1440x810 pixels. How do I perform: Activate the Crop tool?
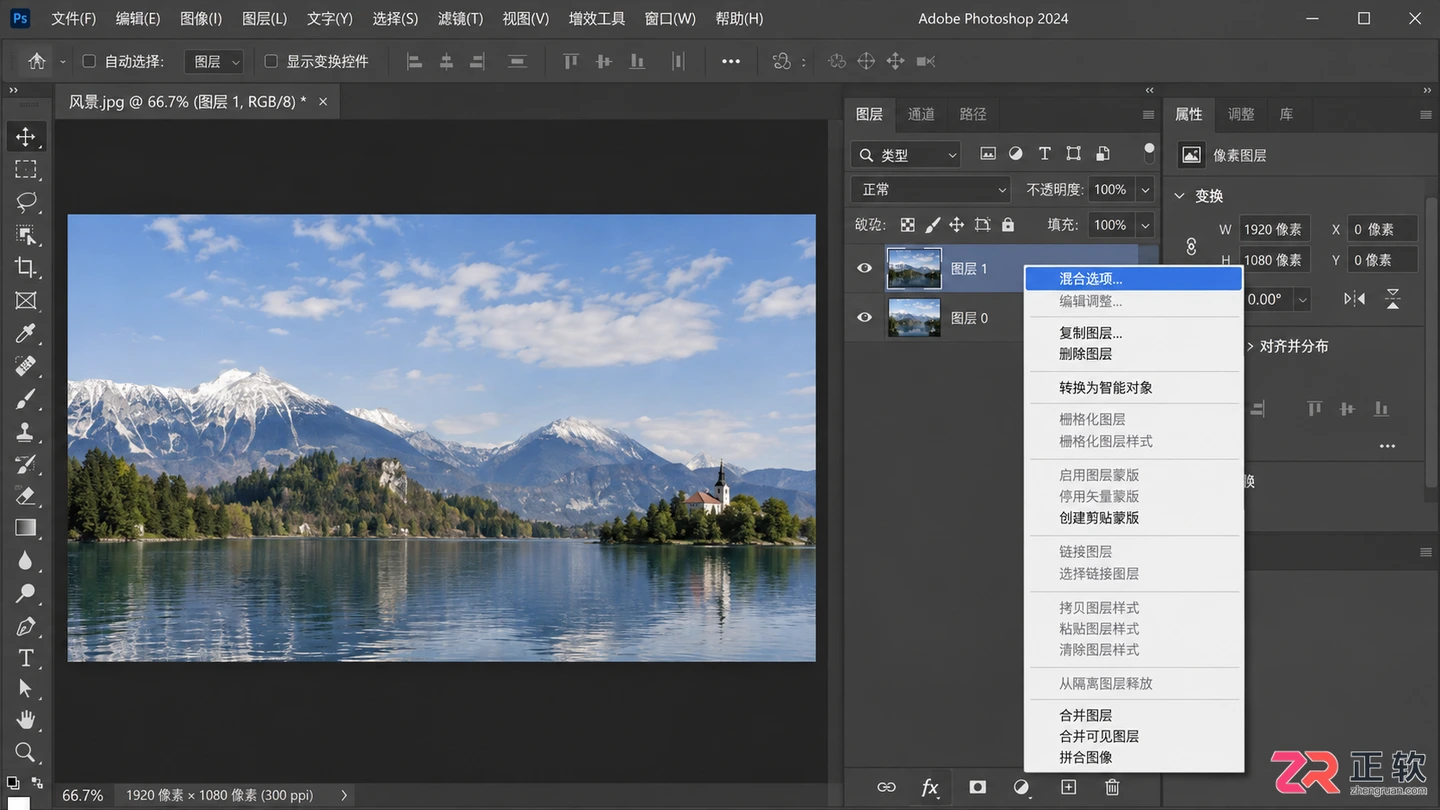26,267
